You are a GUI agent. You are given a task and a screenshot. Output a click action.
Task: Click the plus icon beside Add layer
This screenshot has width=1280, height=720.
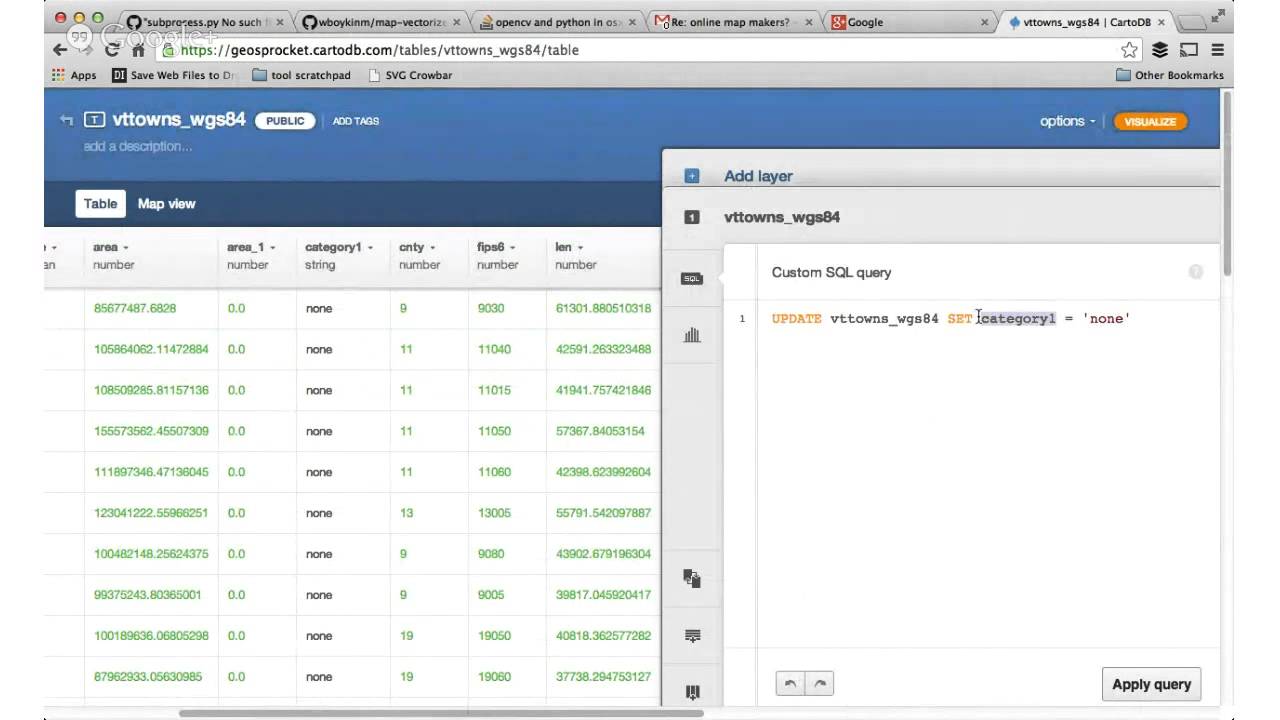[691, 176]
